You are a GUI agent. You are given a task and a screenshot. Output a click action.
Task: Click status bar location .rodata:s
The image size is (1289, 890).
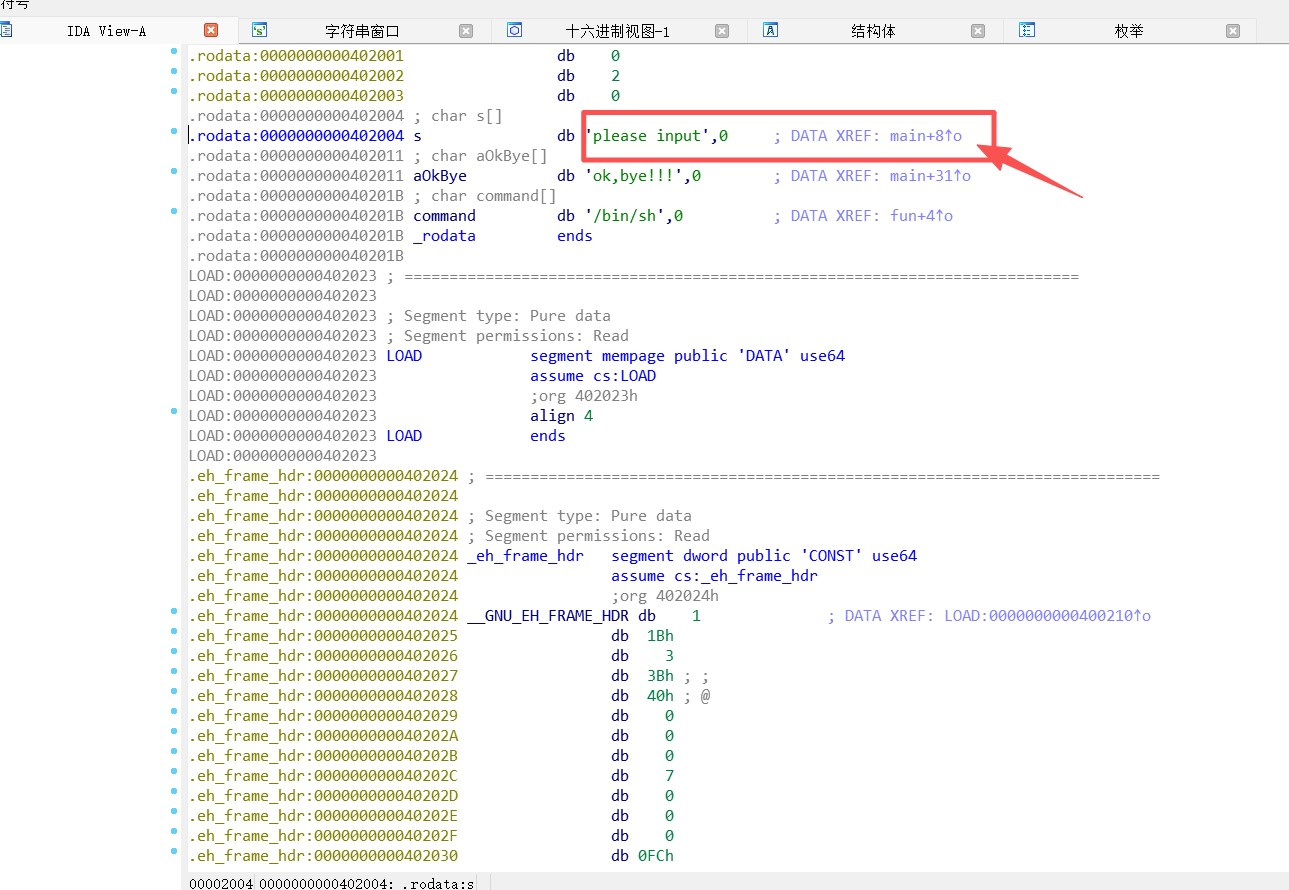click(x=439, y=883)
